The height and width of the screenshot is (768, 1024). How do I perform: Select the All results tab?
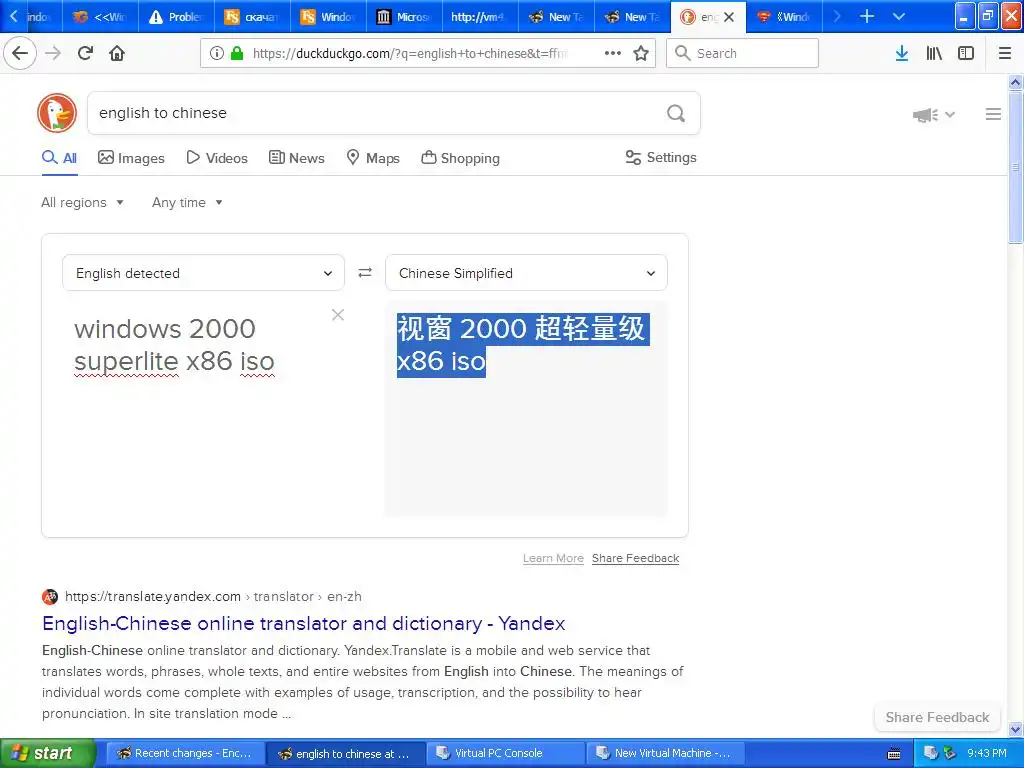(x=59, y=158)
